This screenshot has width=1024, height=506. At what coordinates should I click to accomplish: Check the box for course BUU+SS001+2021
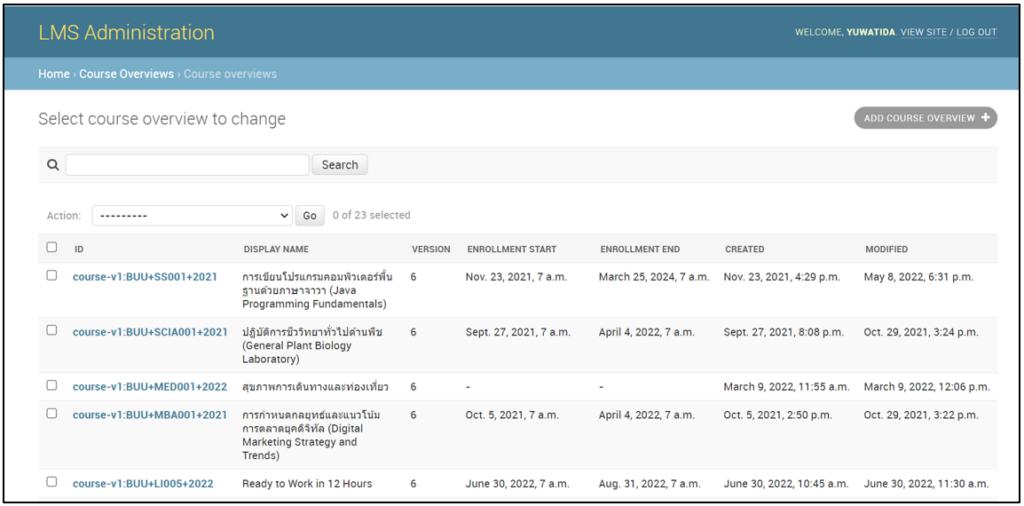(x=52, y=276)
